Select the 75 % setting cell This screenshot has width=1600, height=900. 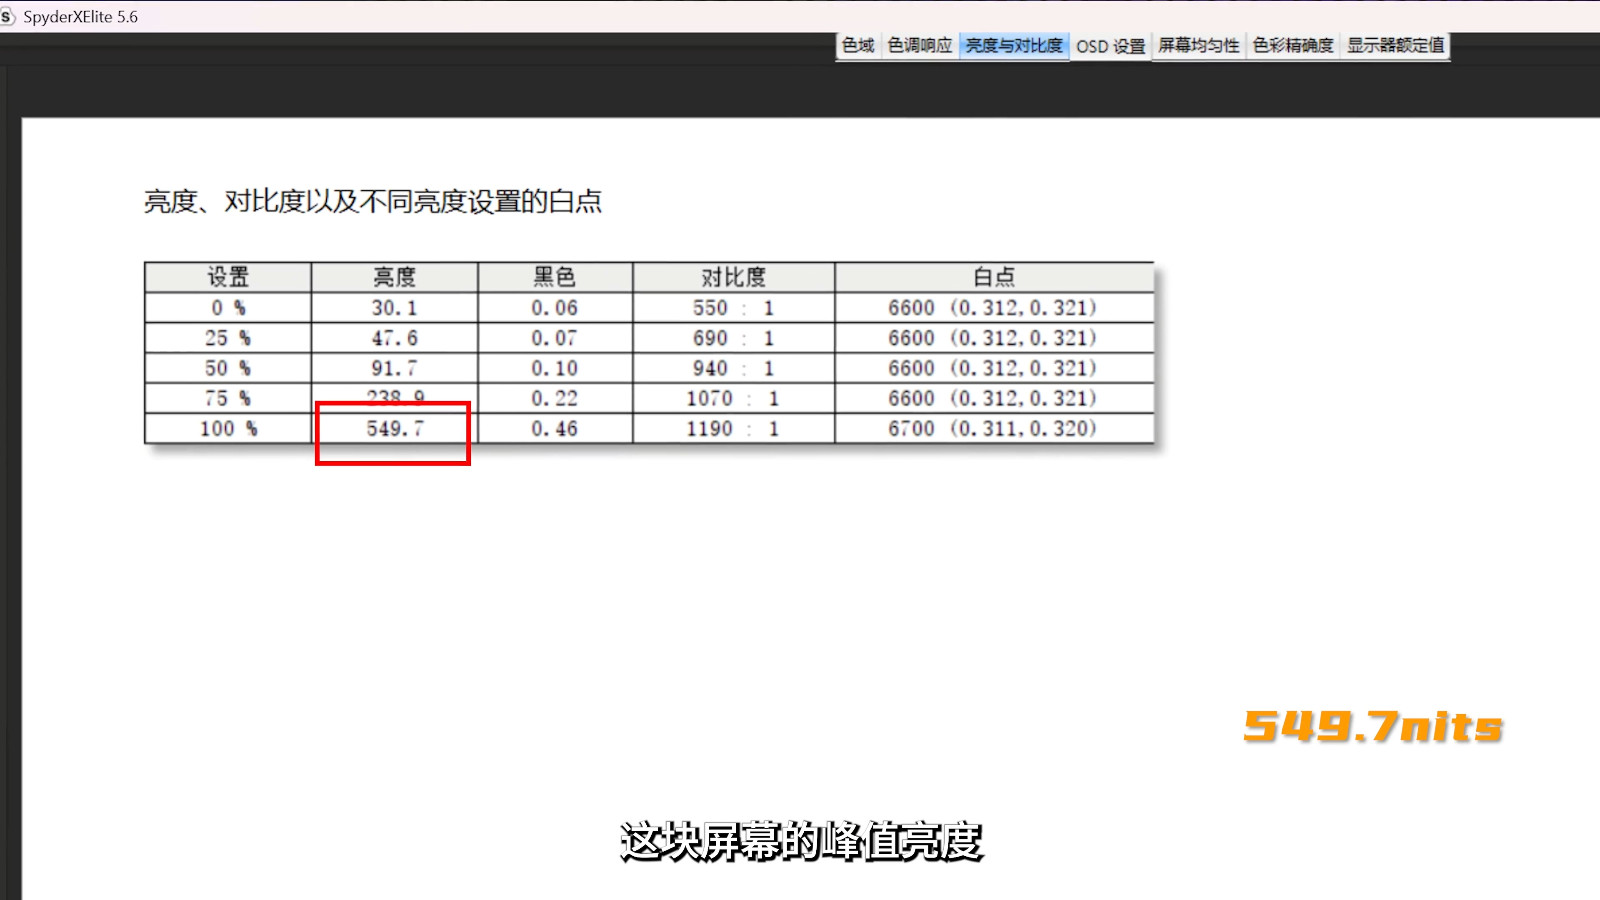[x=228, y=398]
